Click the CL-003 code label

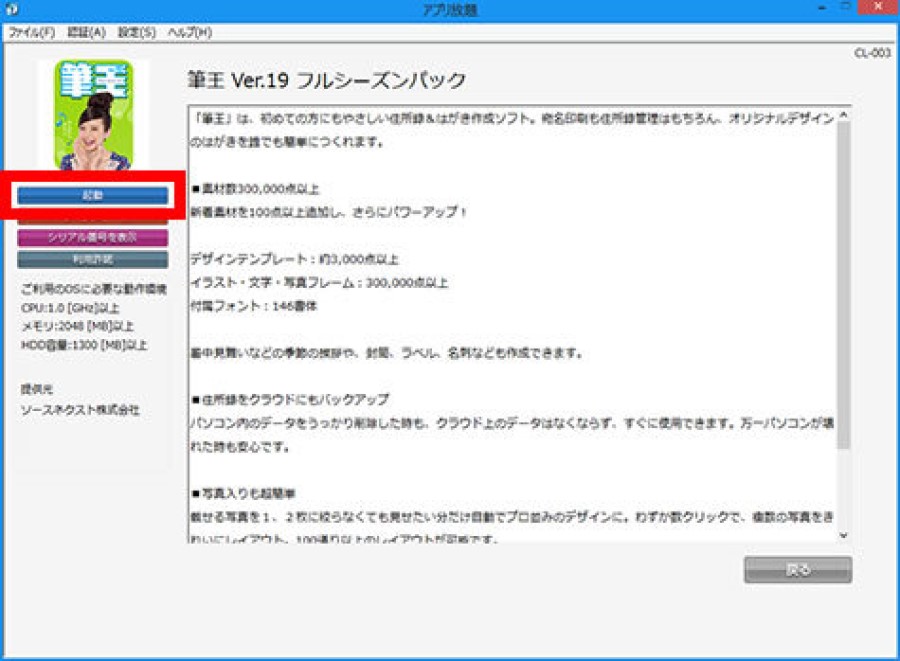pos(872,53)
